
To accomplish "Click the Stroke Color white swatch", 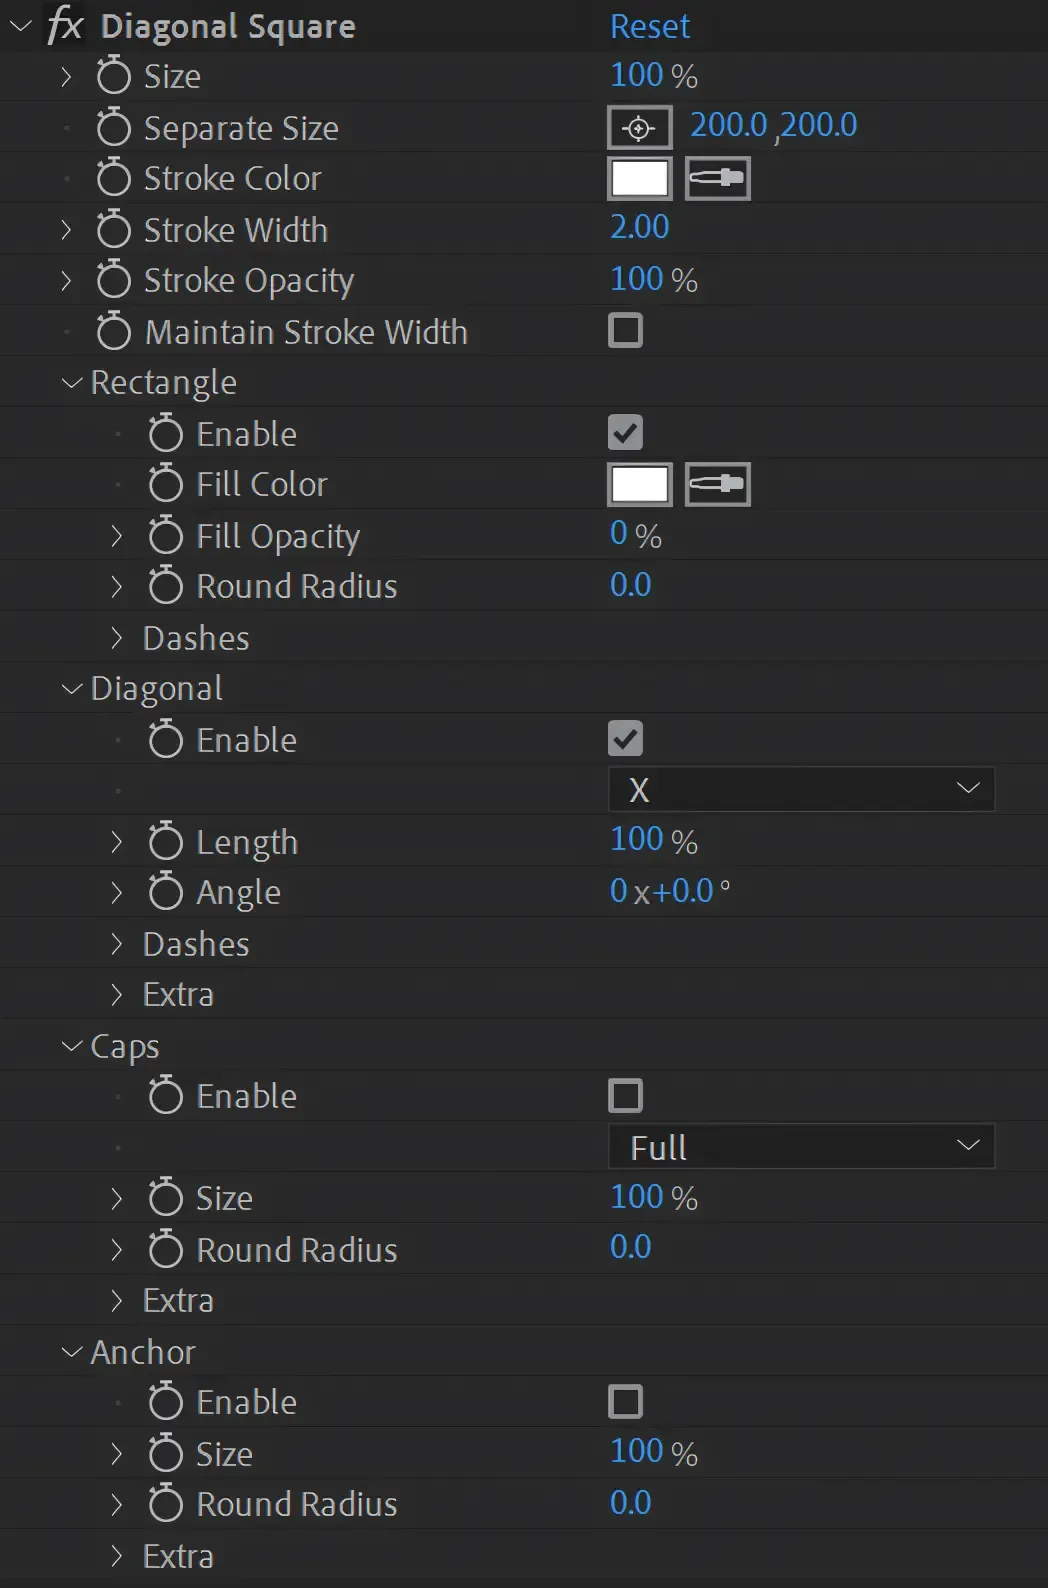I will [640, 179].
